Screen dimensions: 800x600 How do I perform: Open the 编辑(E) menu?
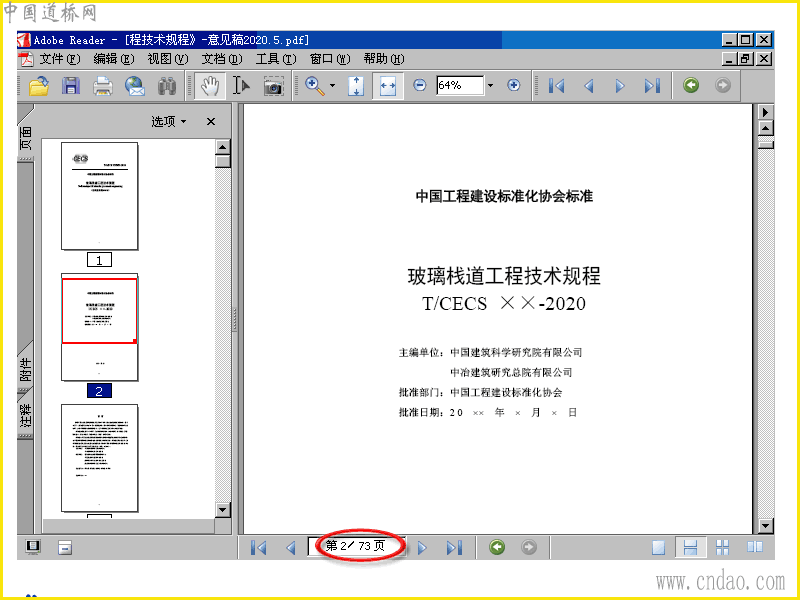[x=114, y=59]
